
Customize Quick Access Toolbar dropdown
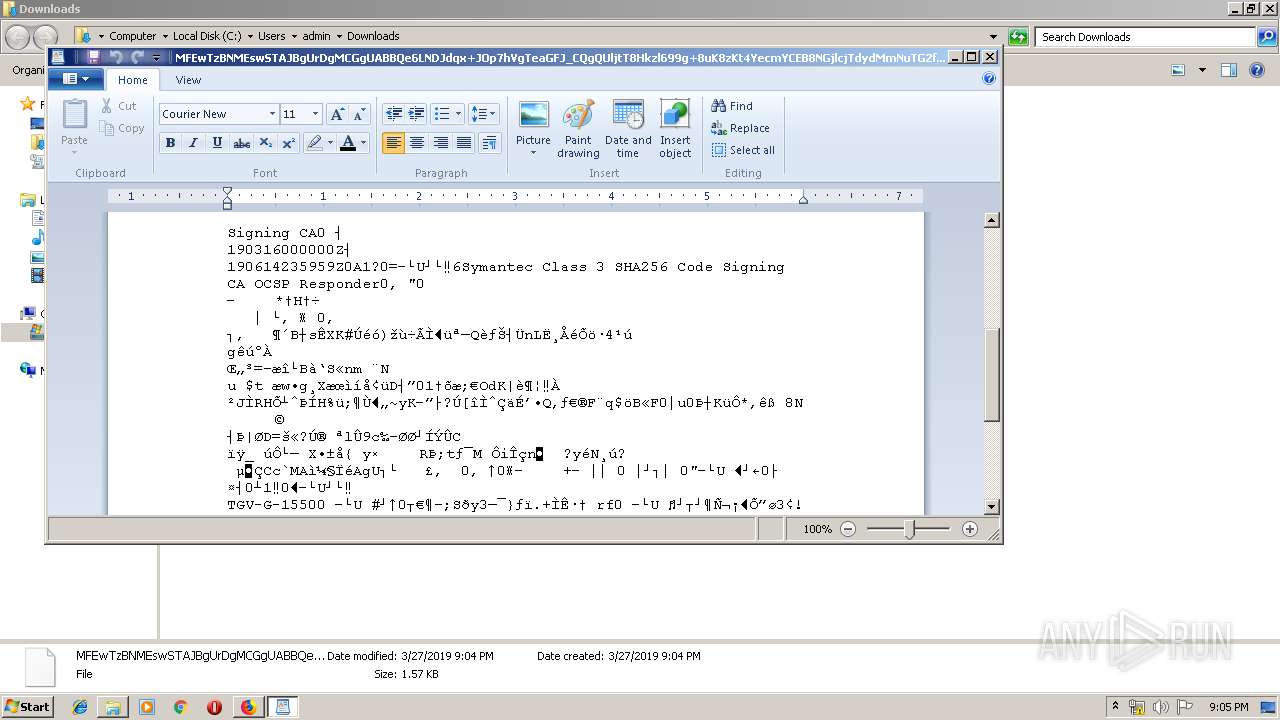click(157, 58)
